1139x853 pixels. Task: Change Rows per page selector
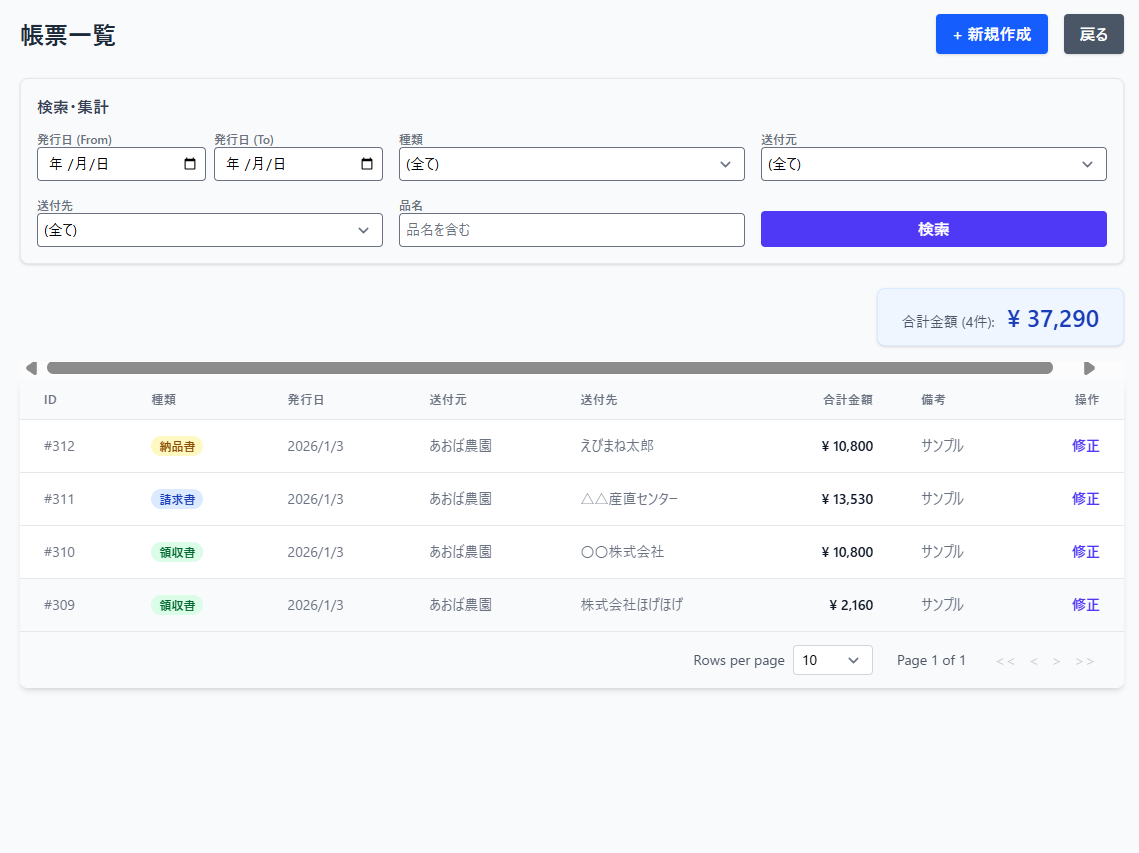coord(832,660)
